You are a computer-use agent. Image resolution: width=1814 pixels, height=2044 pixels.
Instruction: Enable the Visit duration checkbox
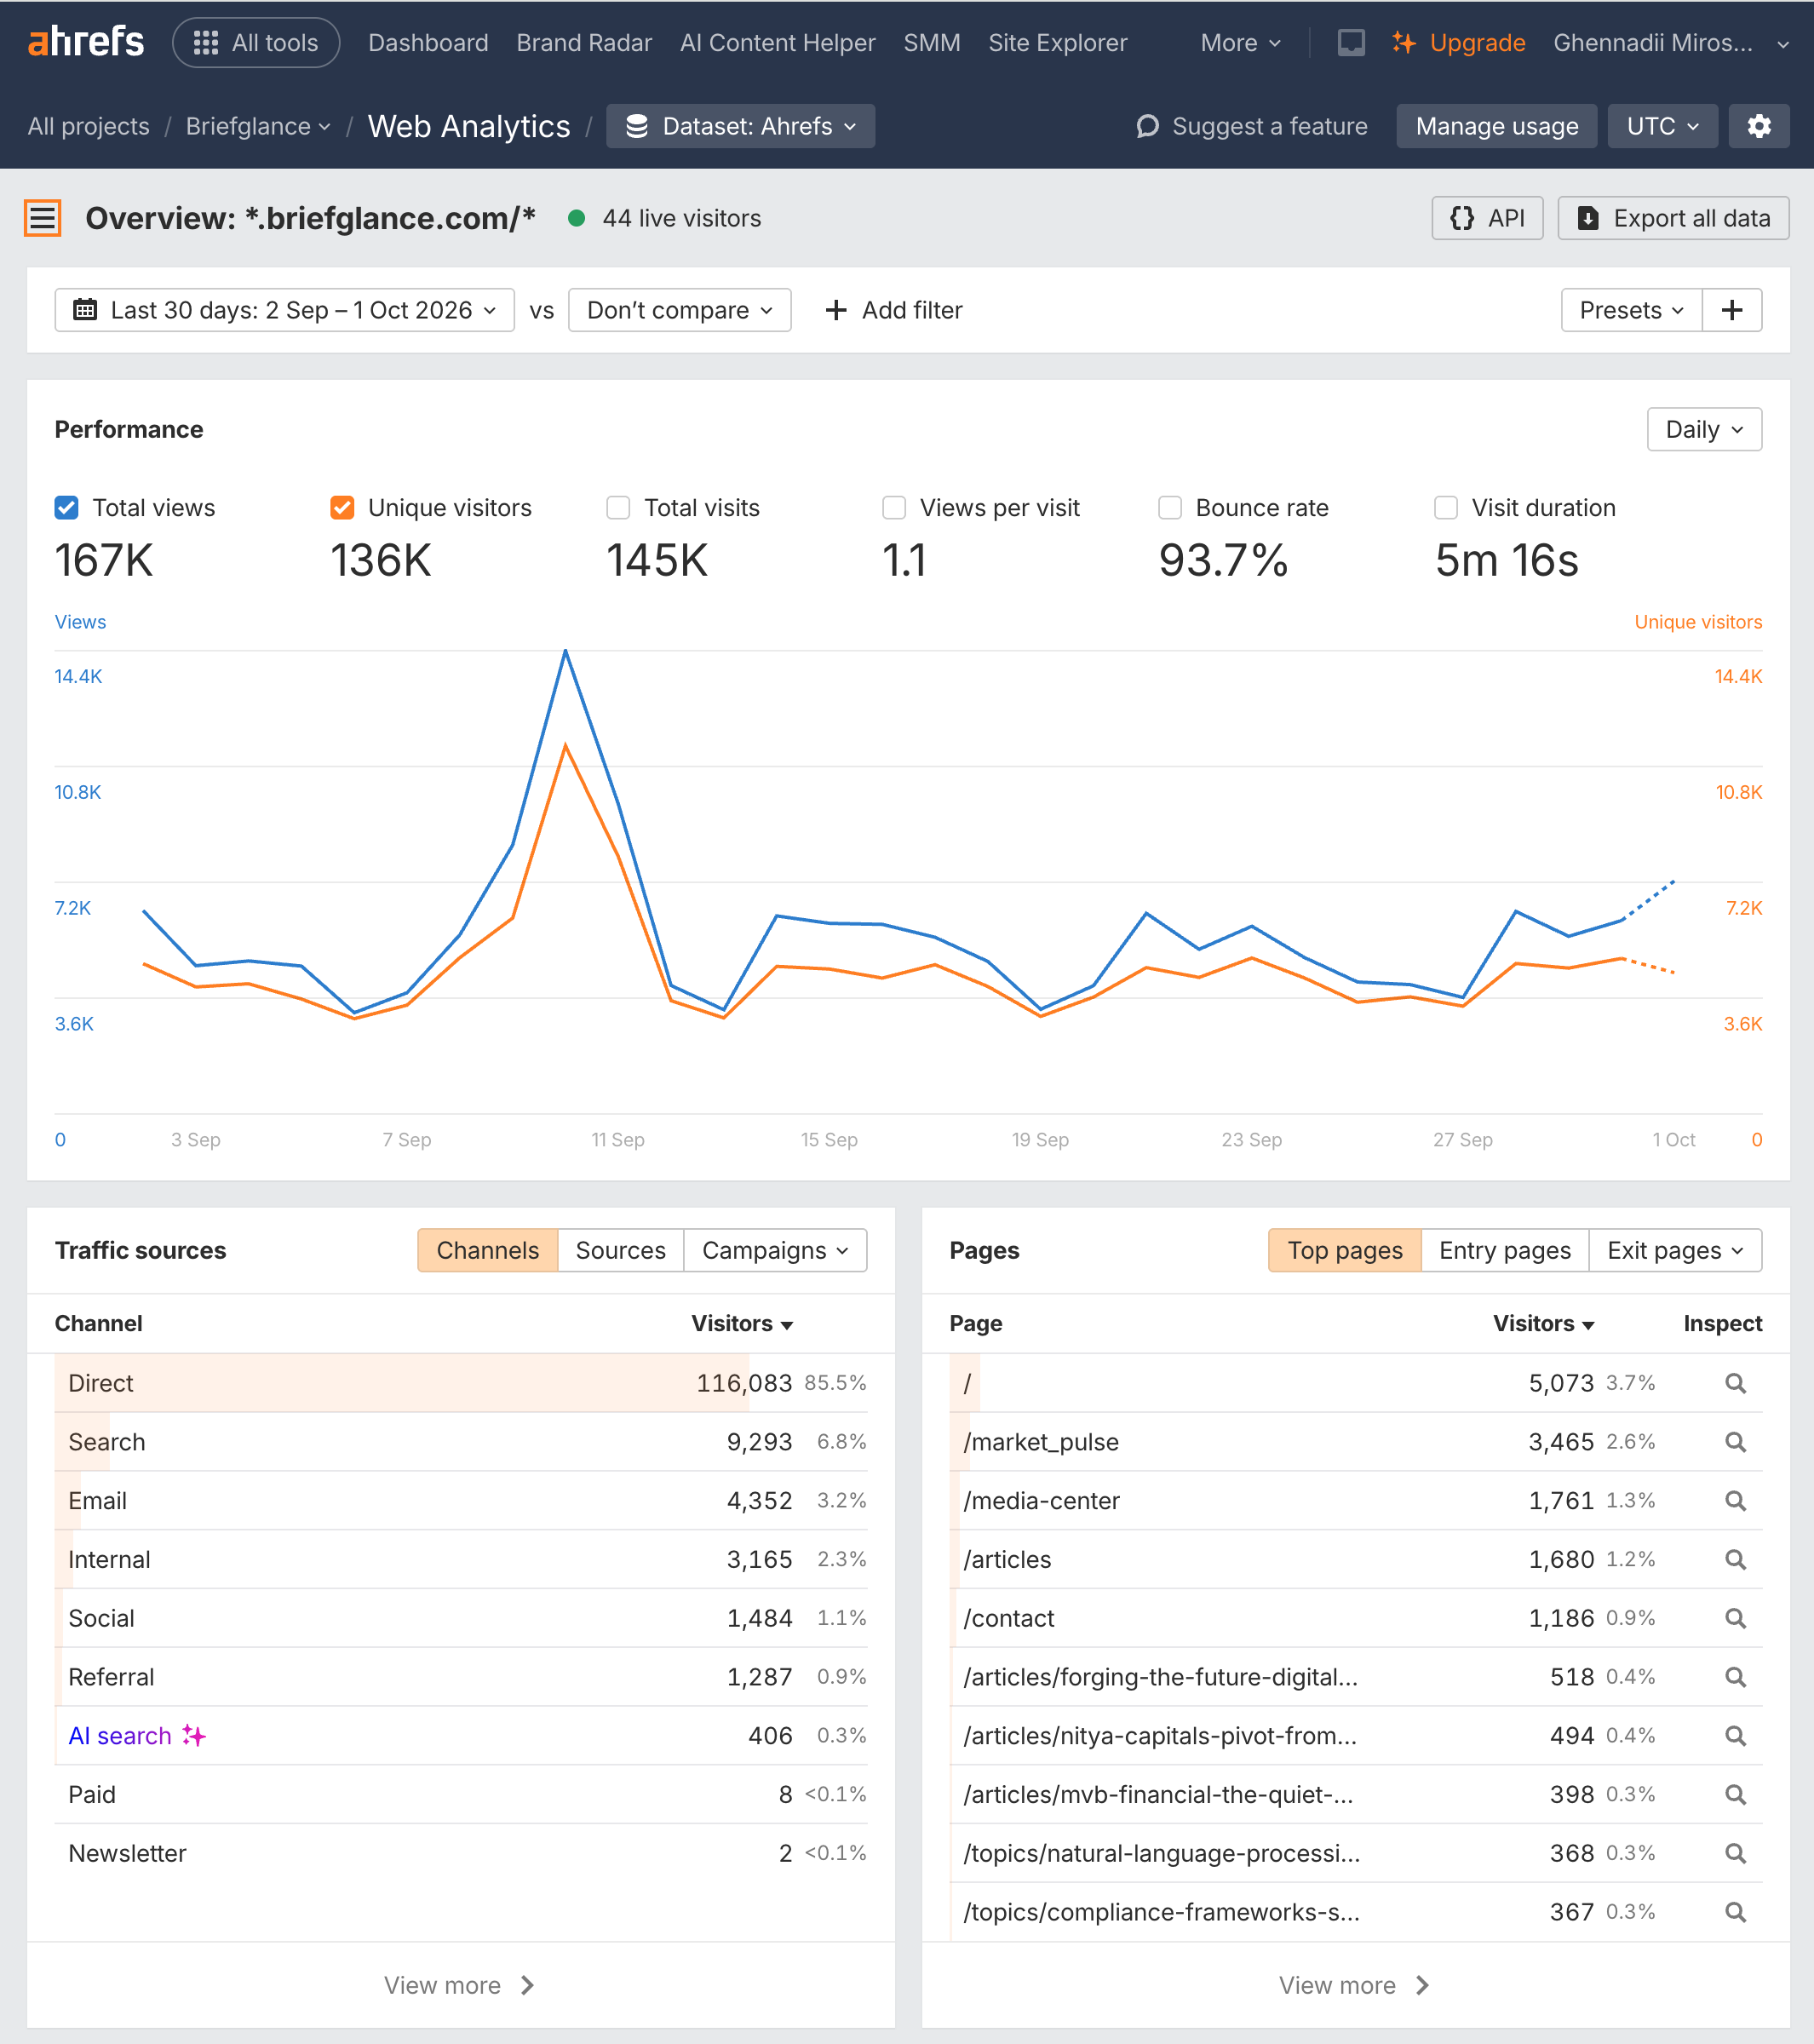[x=1446, y=508]
